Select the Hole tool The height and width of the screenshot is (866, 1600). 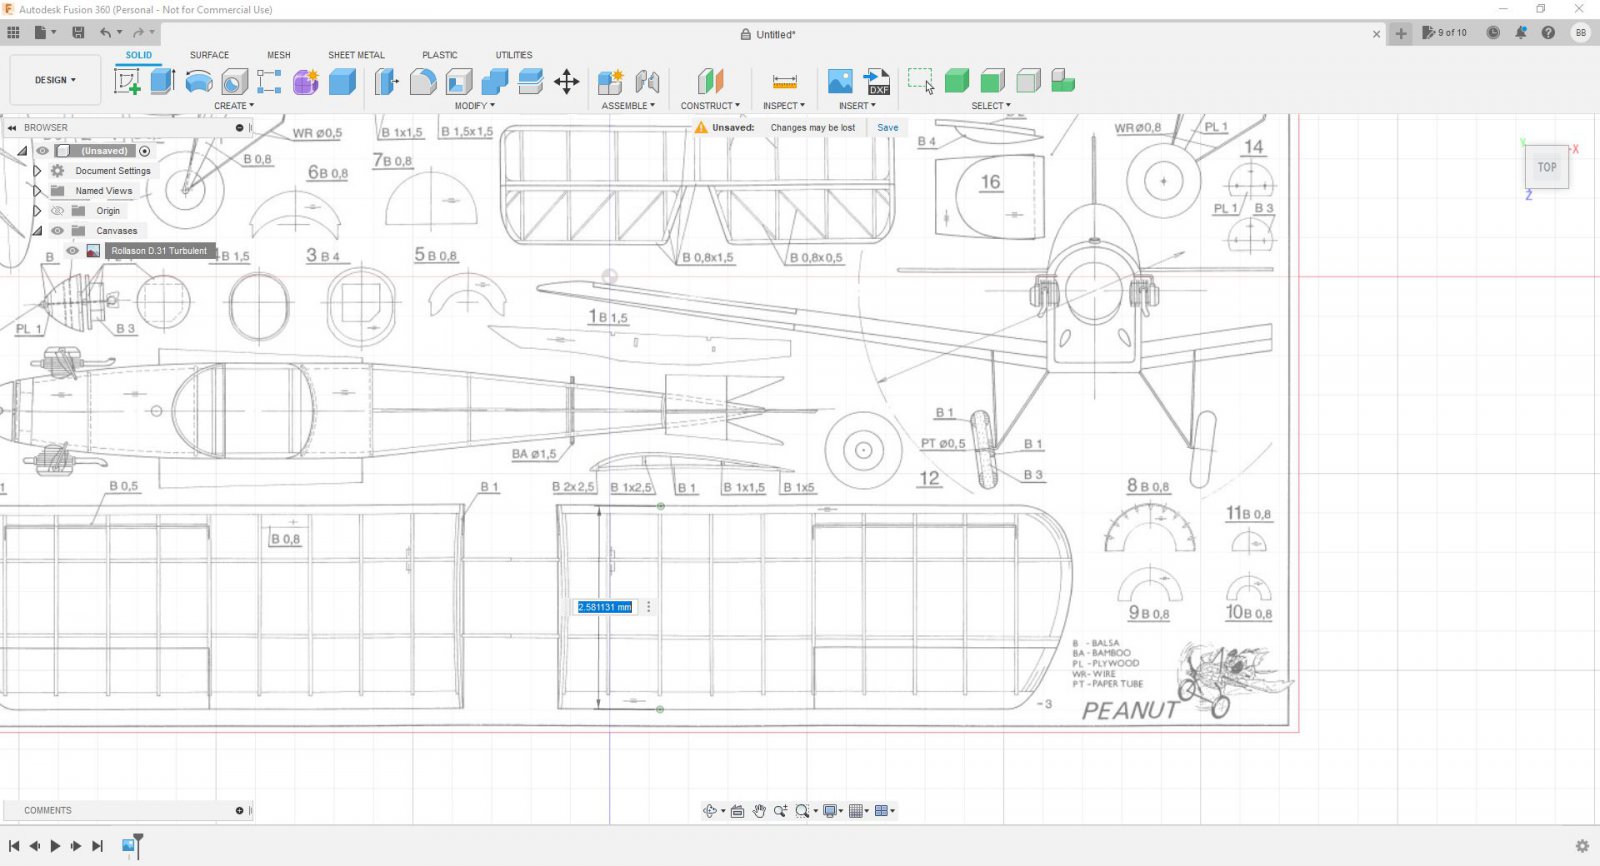pyautogui.click(x=234, y=81)
